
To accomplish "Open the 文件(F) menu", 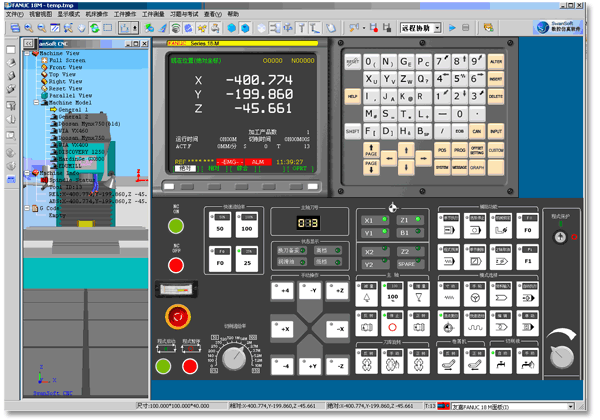I will pyautogui.click(x=14, y=15).
